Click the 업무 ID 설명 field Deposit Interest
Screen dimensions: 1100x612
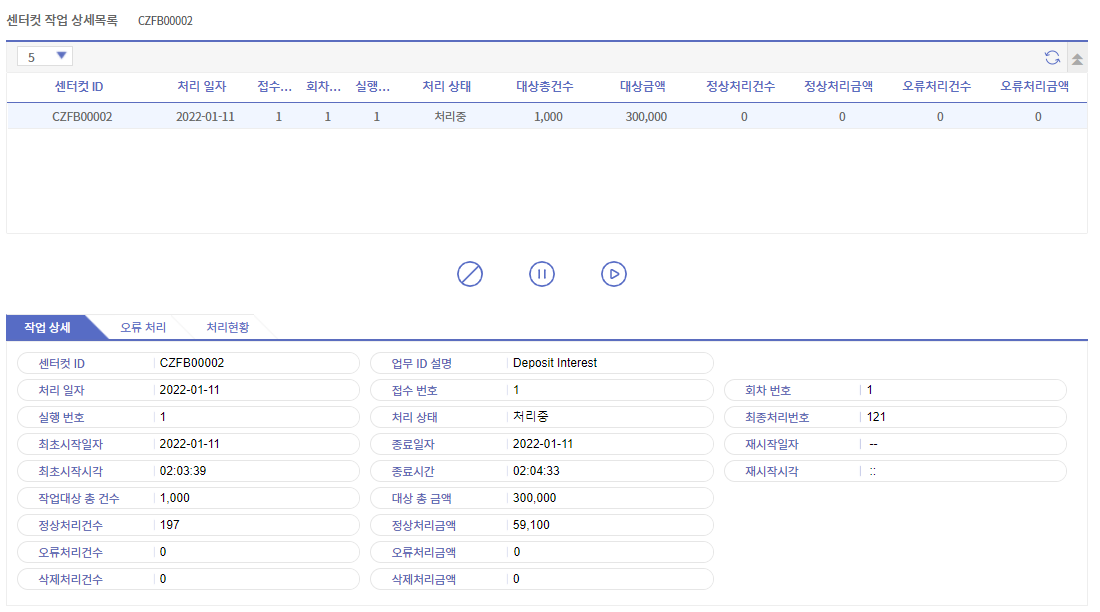(542, 364)
